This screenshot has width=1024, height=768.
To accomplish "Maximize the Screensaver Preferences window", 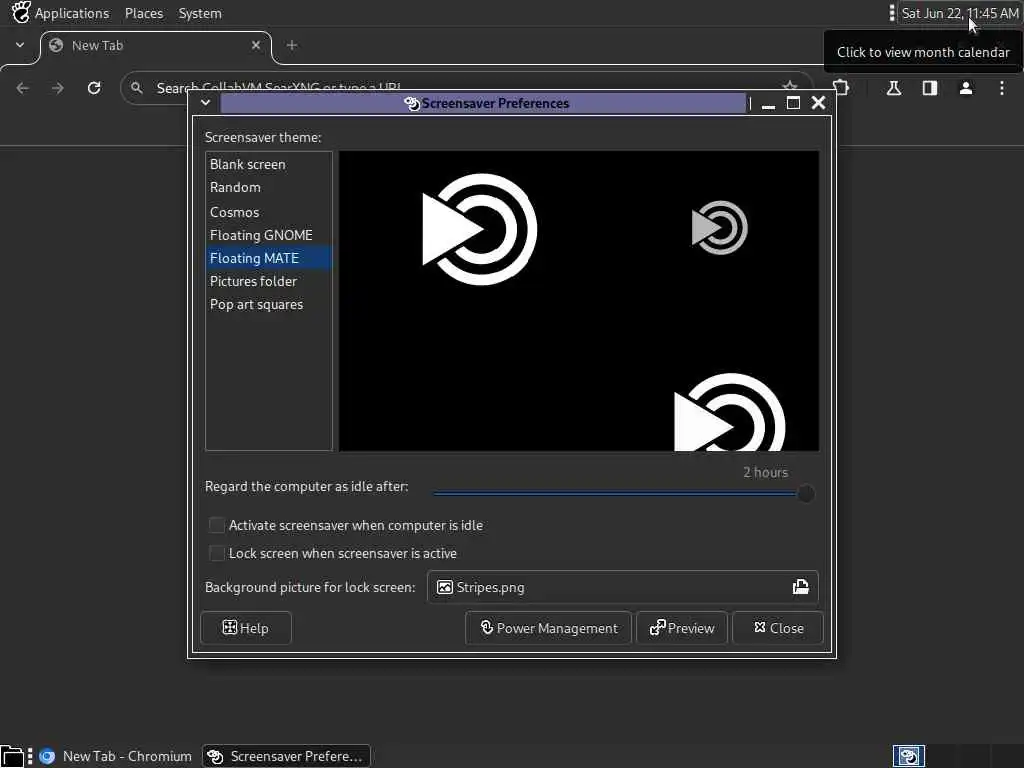I will coord(793,103).
